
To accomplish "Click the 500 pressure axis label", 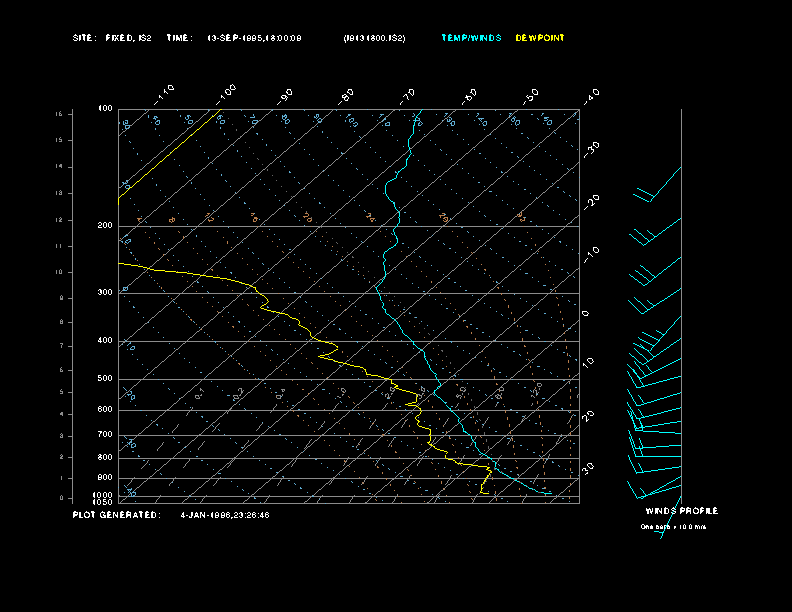I will click(x=105, y=378).
